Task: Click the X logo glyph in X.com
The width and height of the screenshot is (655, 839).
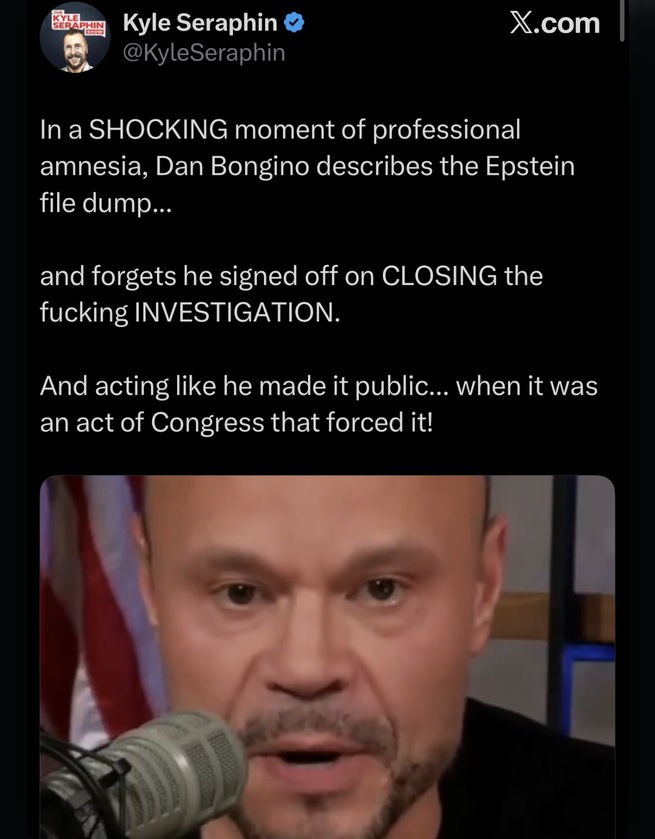Action: click(522, 24)
